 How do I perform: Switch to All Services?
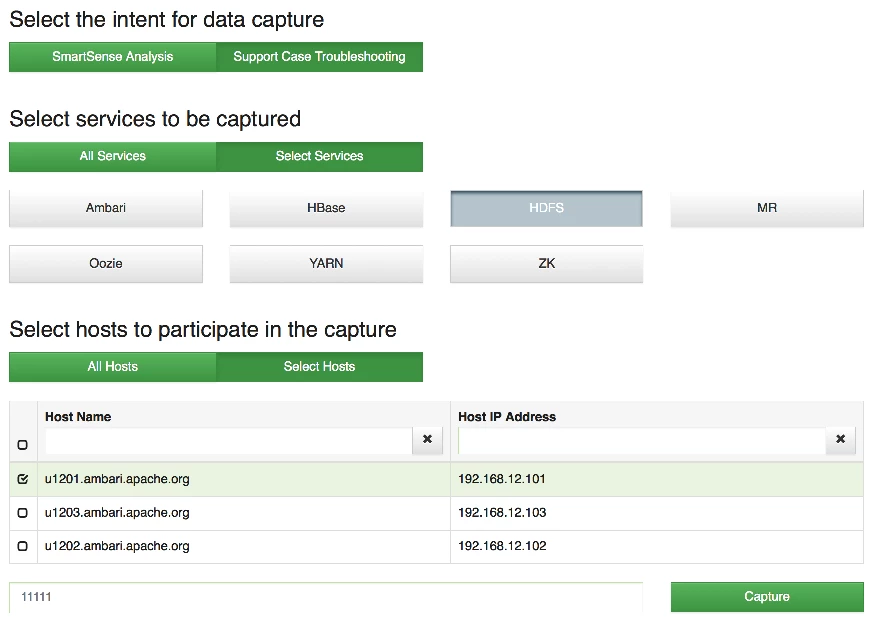pos(113,156)
